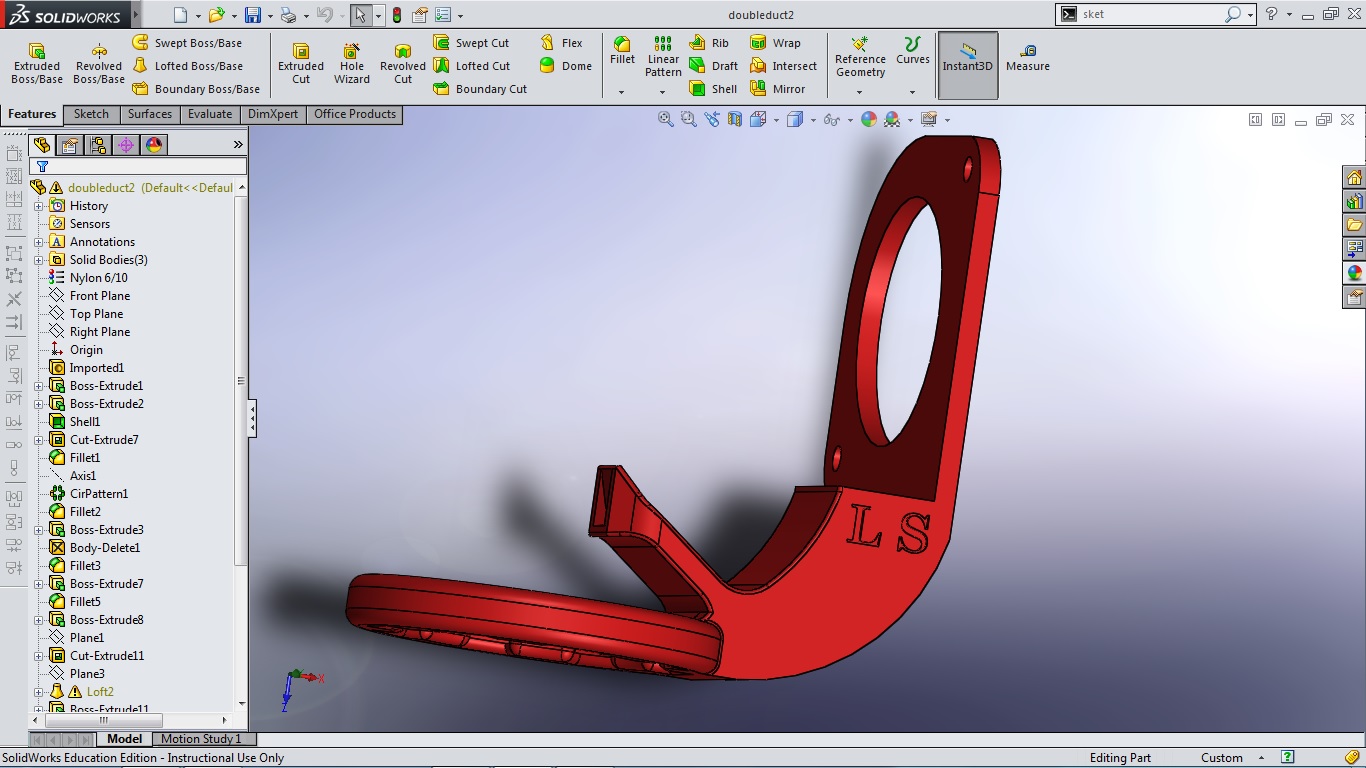Select the Wrap tool
This screenshot has height=768, width=1366.
[x=775, y=43]
